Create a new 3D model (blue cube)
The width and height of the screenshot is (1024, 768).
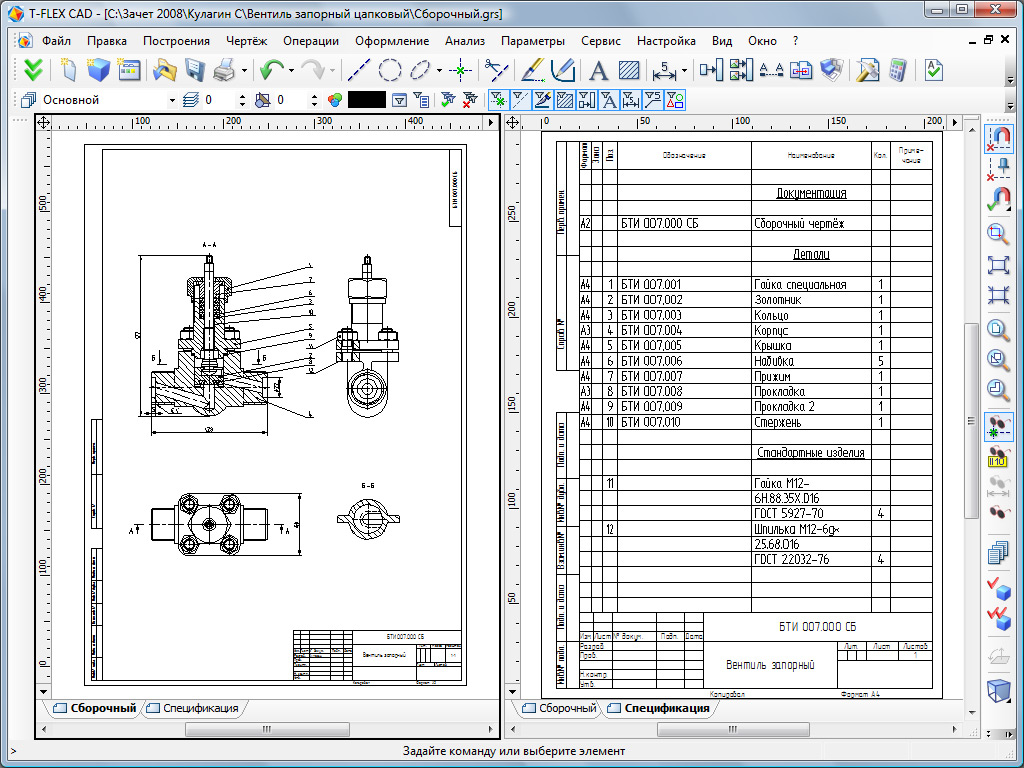(98, 70)
